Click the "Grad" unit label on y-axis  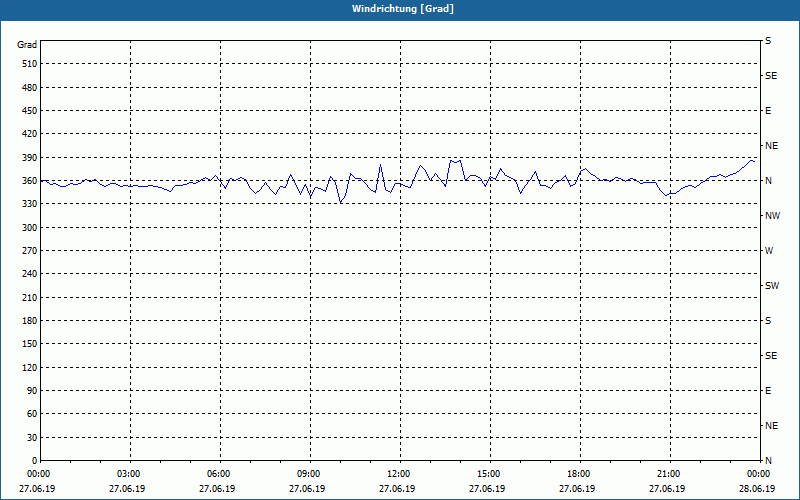click(27, 45)
